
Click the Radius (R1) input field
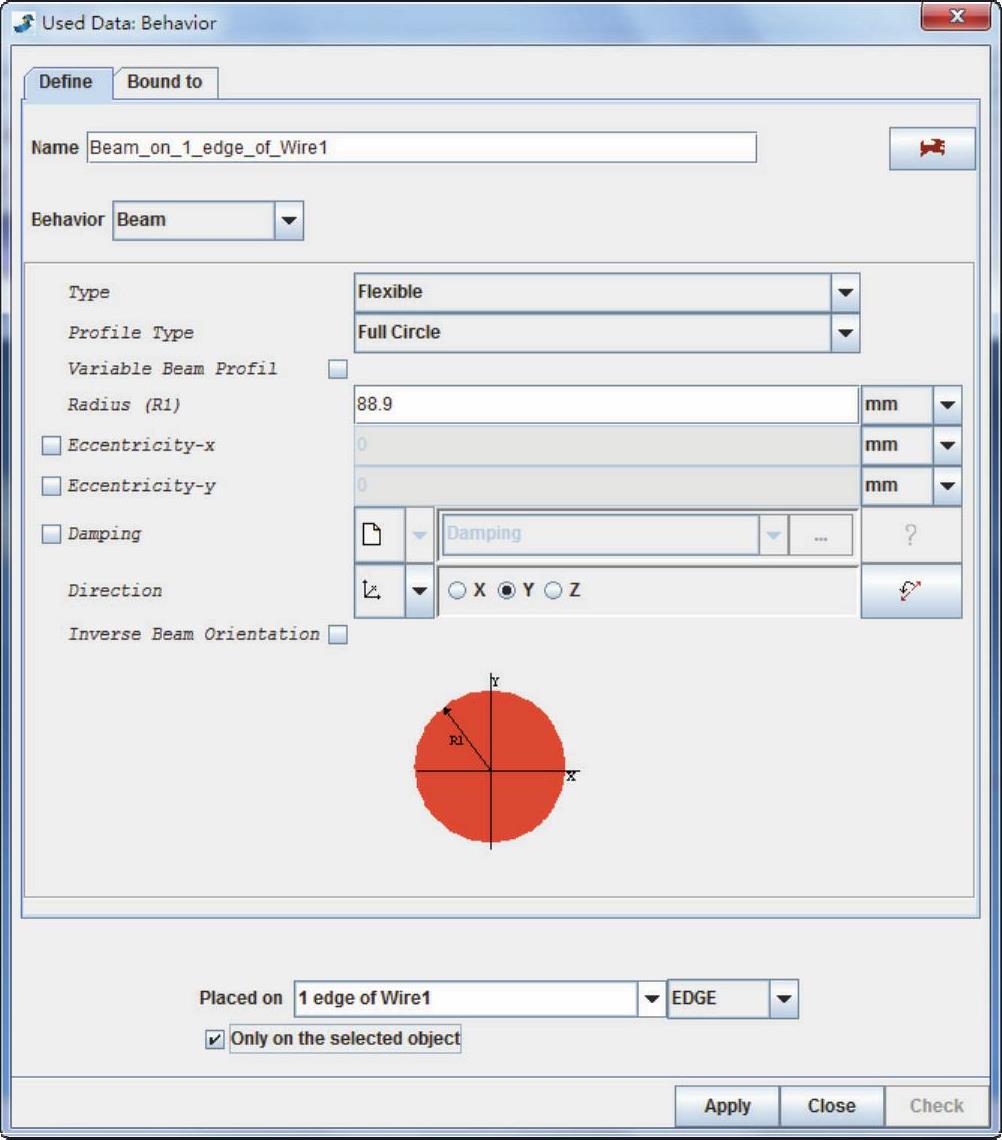click(x=605, y=406)
